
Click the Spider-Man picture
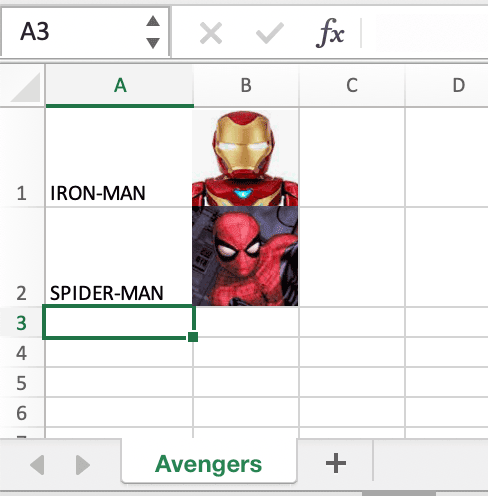click(x=245, y=256)
